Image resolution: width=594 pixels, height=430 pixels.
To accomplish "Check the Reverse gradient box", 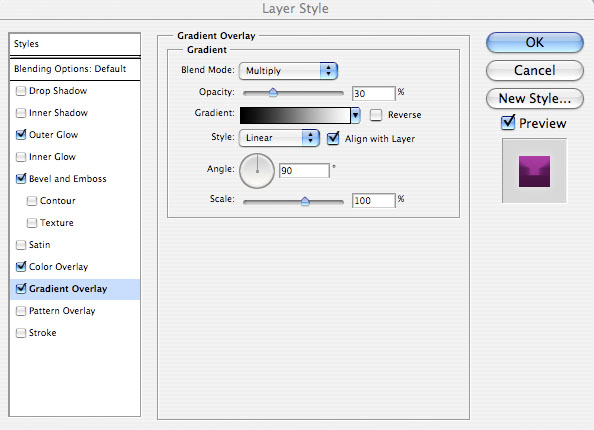I will 376,115.
